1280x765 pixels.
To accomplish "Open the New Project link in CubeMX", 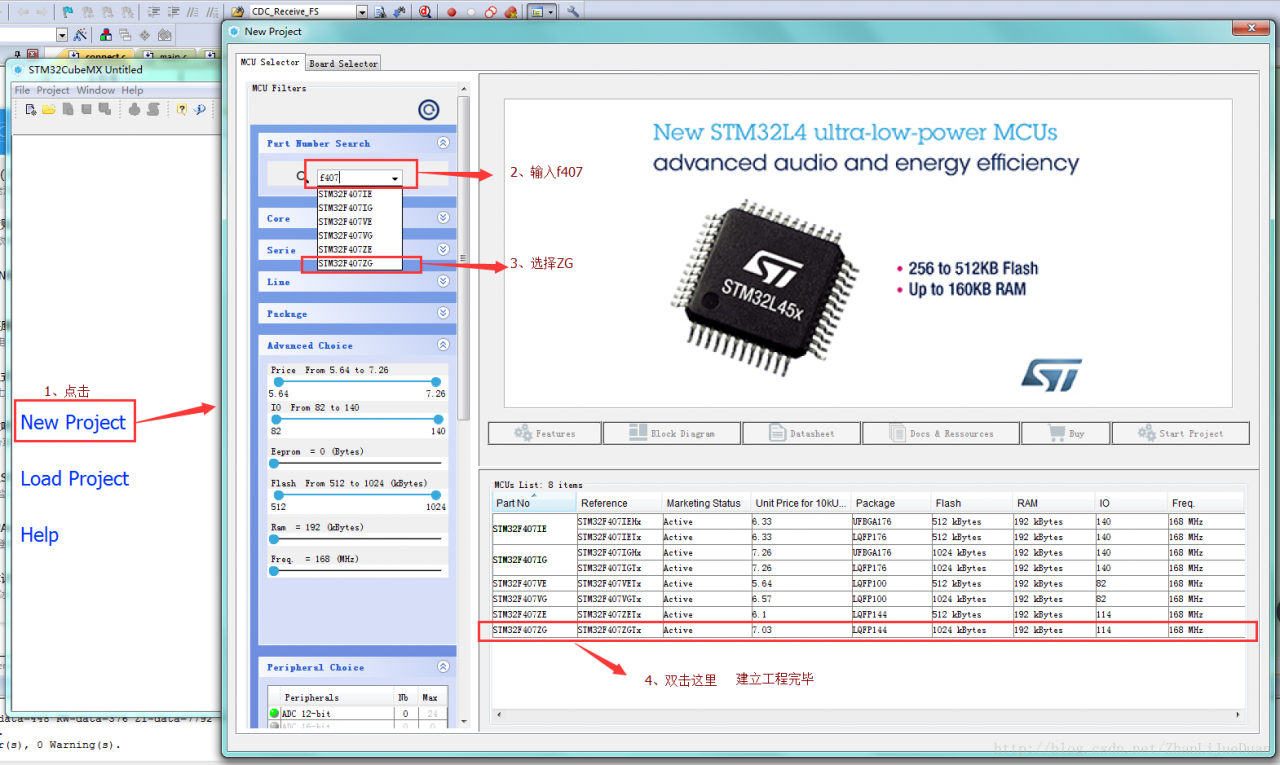I will coord(74,423).
